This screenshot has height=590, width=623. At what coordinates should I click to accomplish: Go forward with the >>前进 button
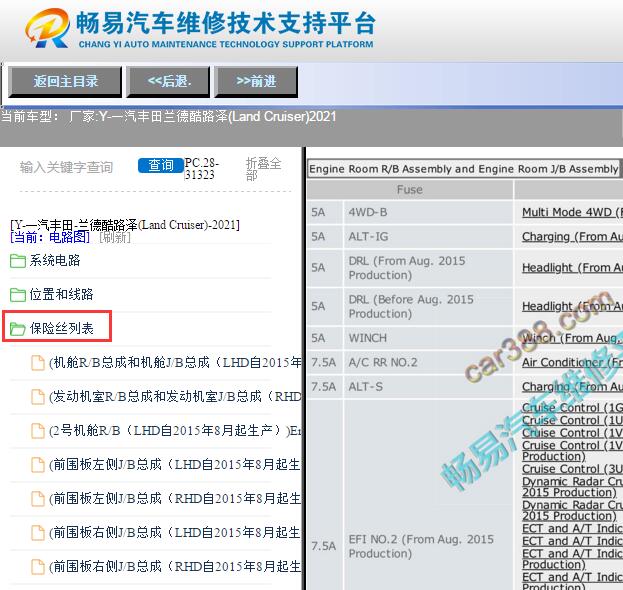coord(256,82)
